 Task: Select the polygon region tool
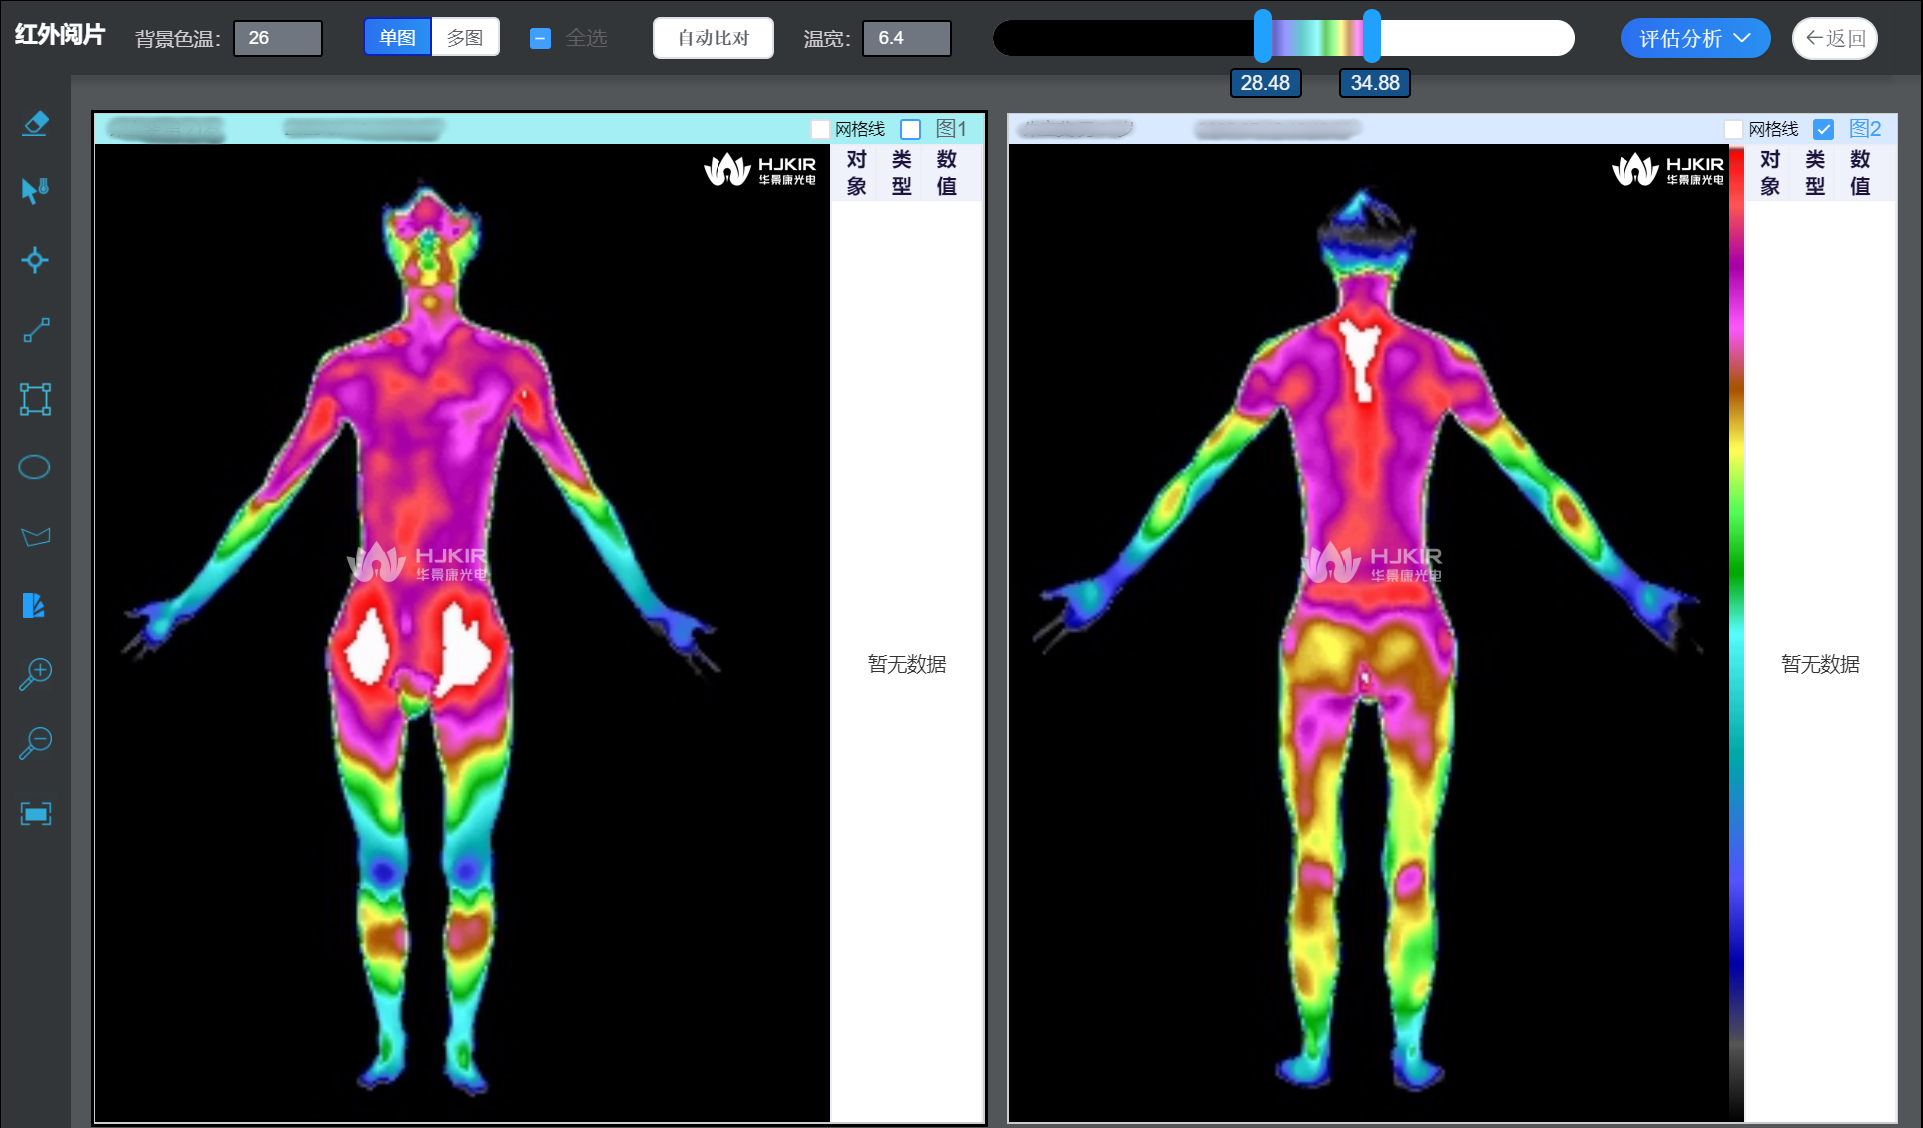pyautogui.click(x=35, y=537)
